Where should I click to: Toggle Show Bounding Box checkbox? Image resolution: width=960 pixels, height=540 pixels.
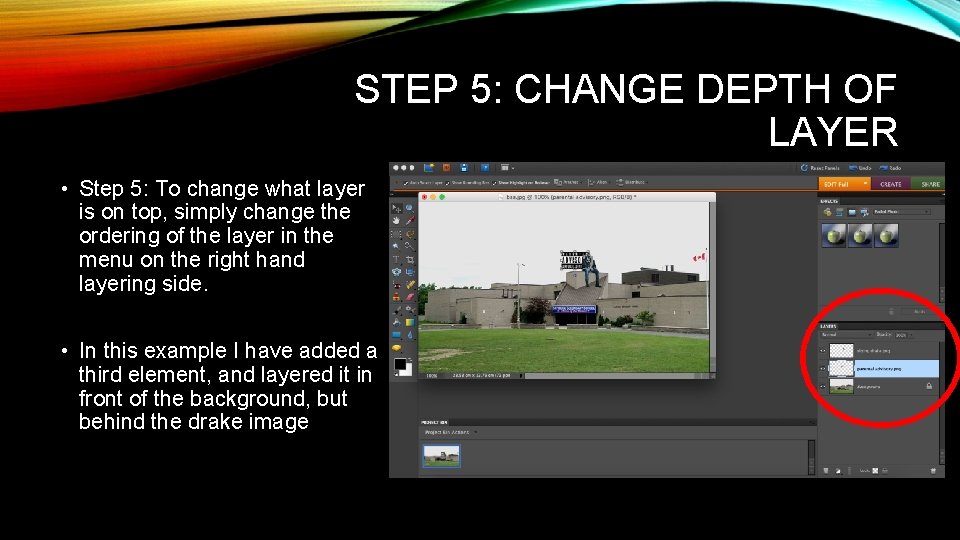pyautogui.click(x=448, y=183)
